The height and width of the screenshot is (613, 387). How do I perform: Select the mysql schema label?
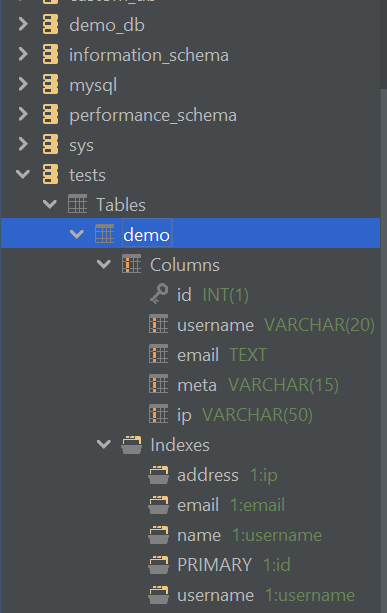pyautogui.click(x=93, y=86)
